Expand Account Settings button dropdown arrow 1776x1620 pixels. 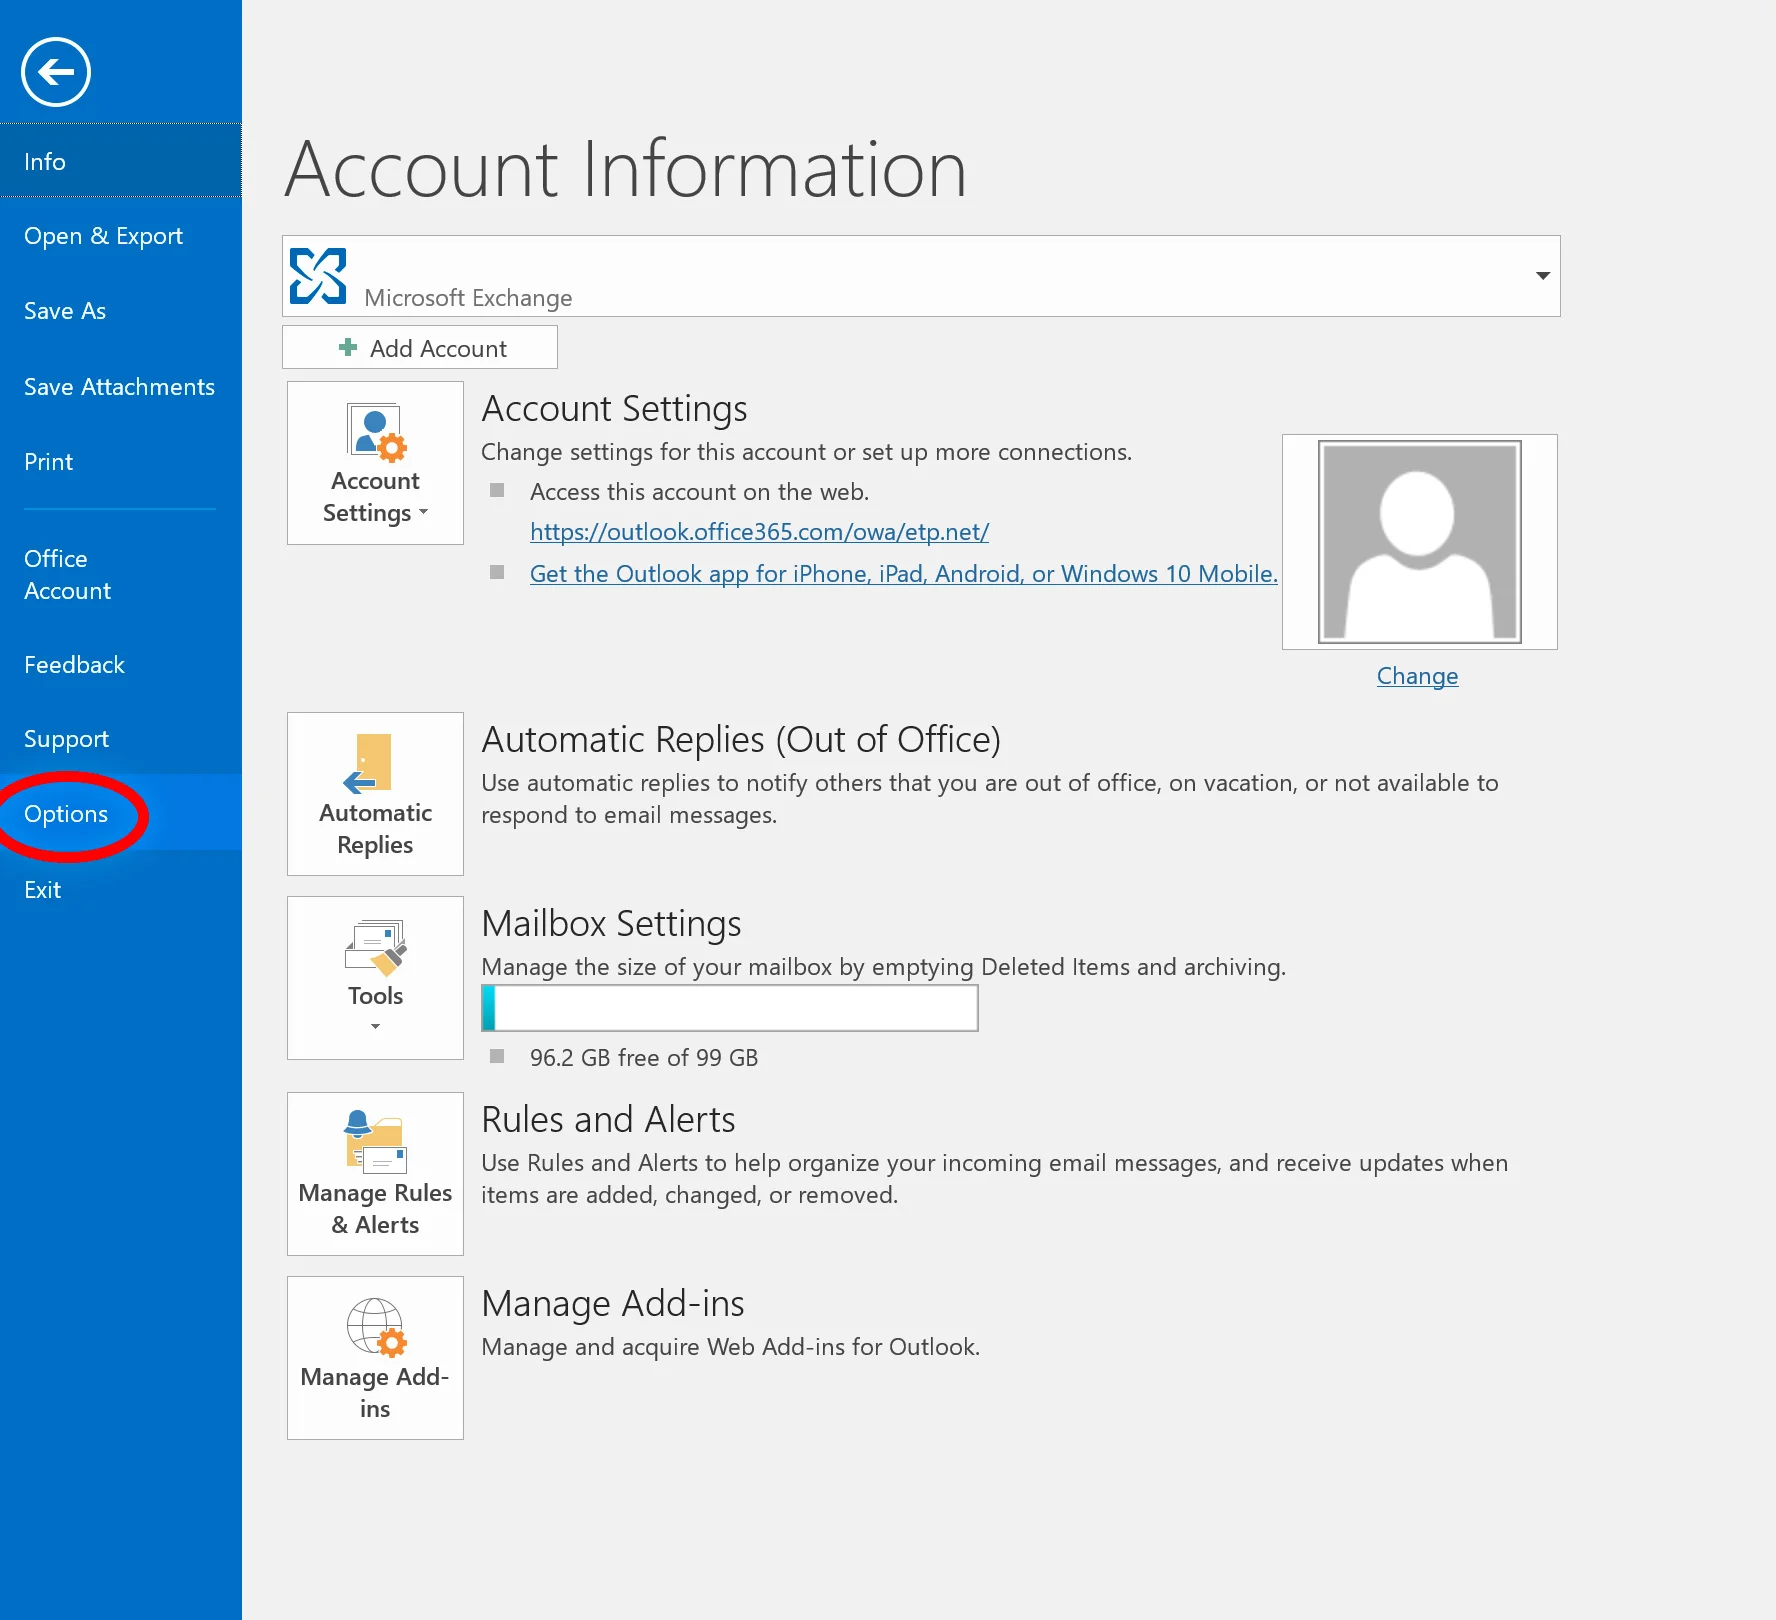[x=424, y=512]
